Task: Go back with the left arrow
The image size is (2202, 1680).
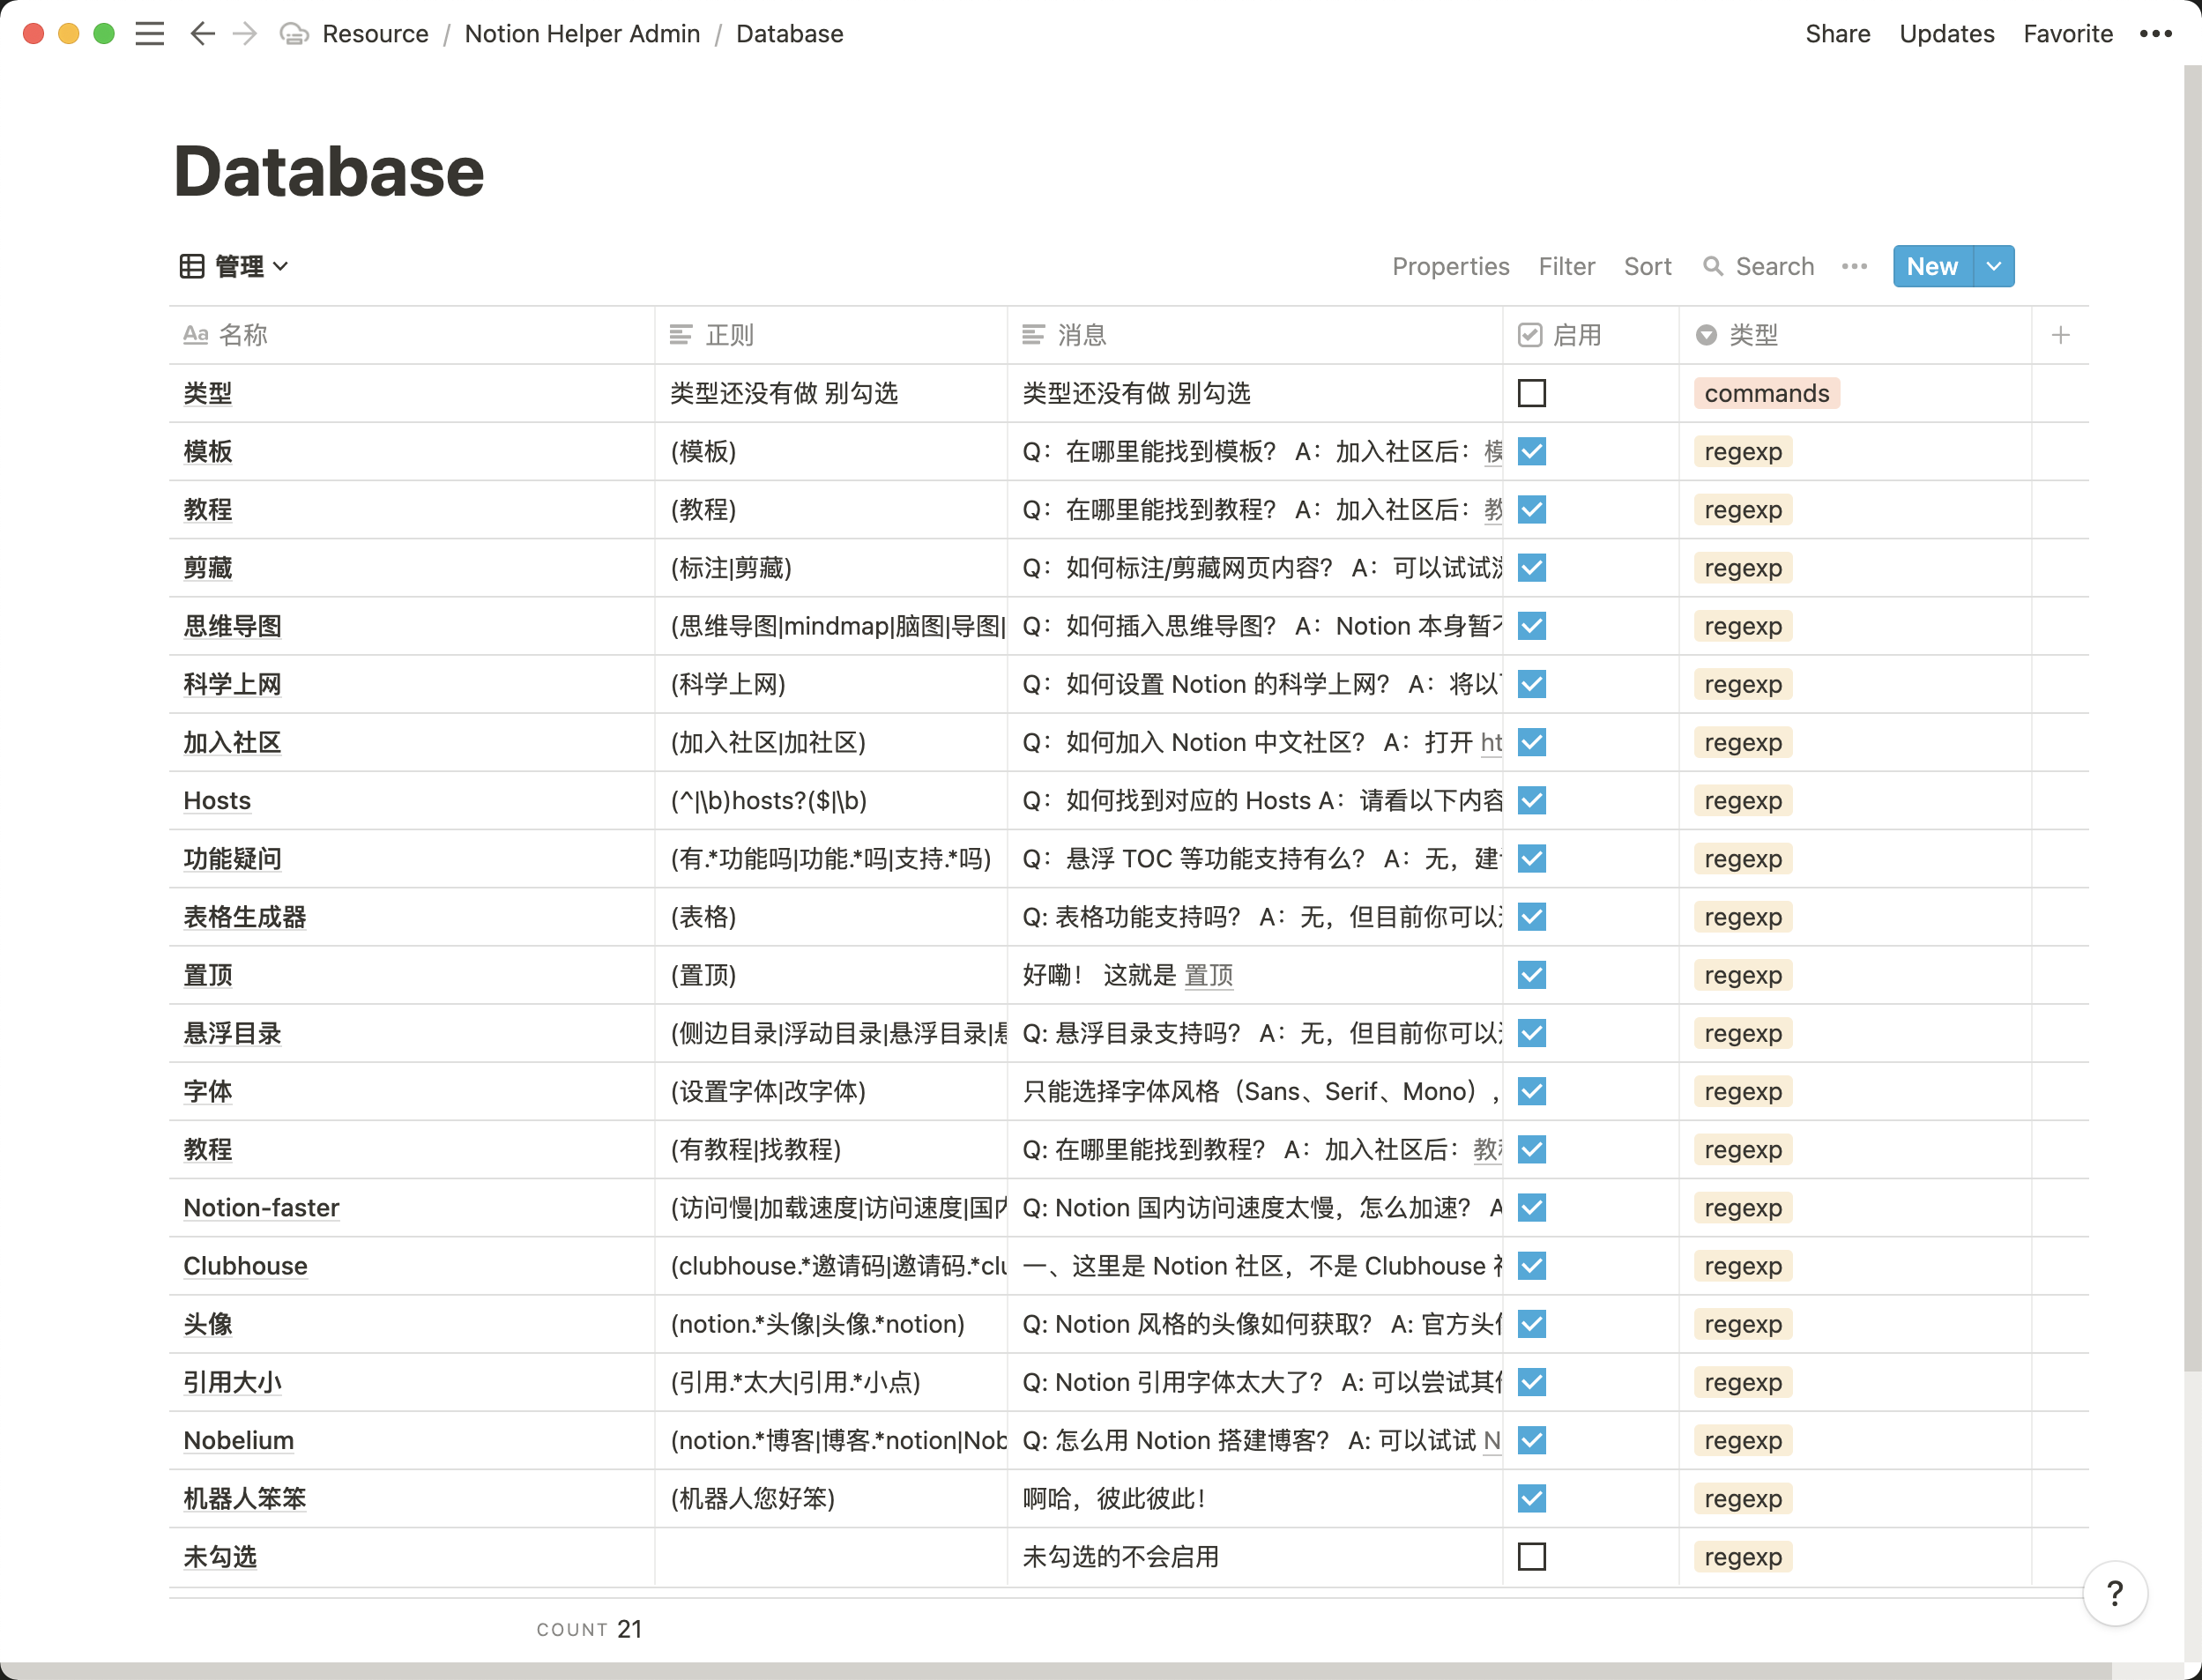Action: click(202, 34)
